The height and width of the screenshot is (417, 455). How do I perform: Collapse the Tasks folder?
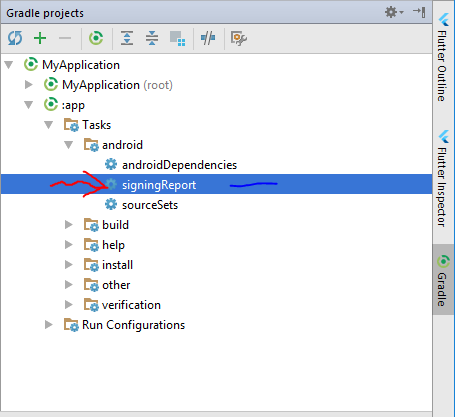click(x=49, y=125)
